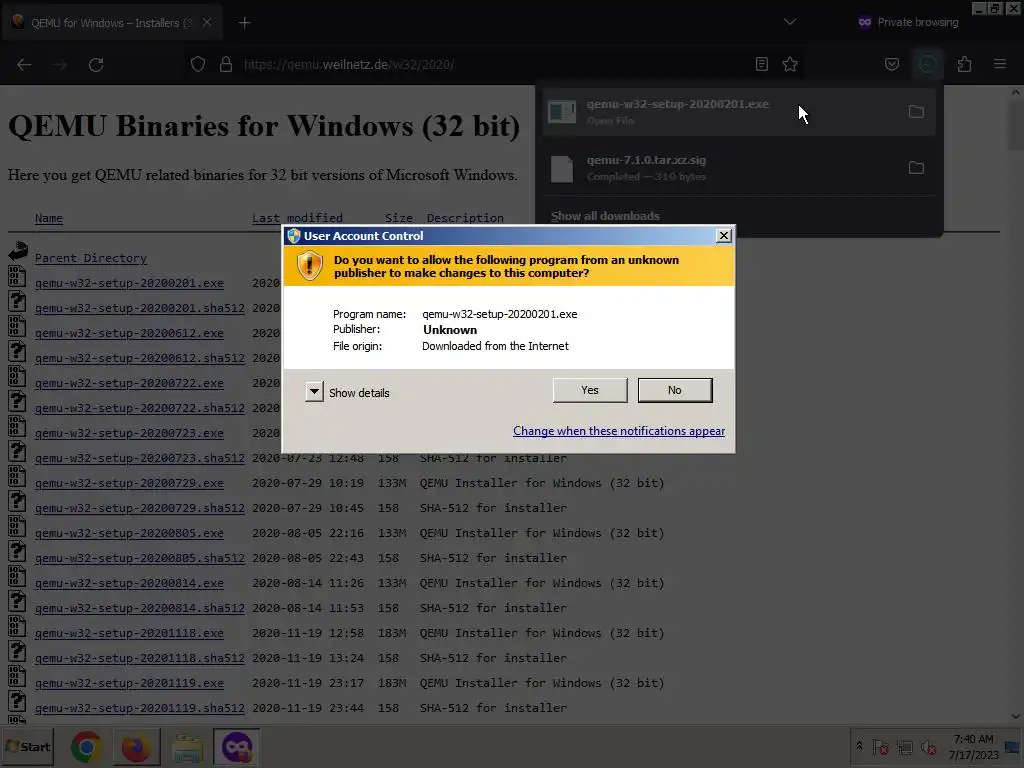Click binary file icon beside qemu-w32-setup-20201118.exe

pos(17,627)
